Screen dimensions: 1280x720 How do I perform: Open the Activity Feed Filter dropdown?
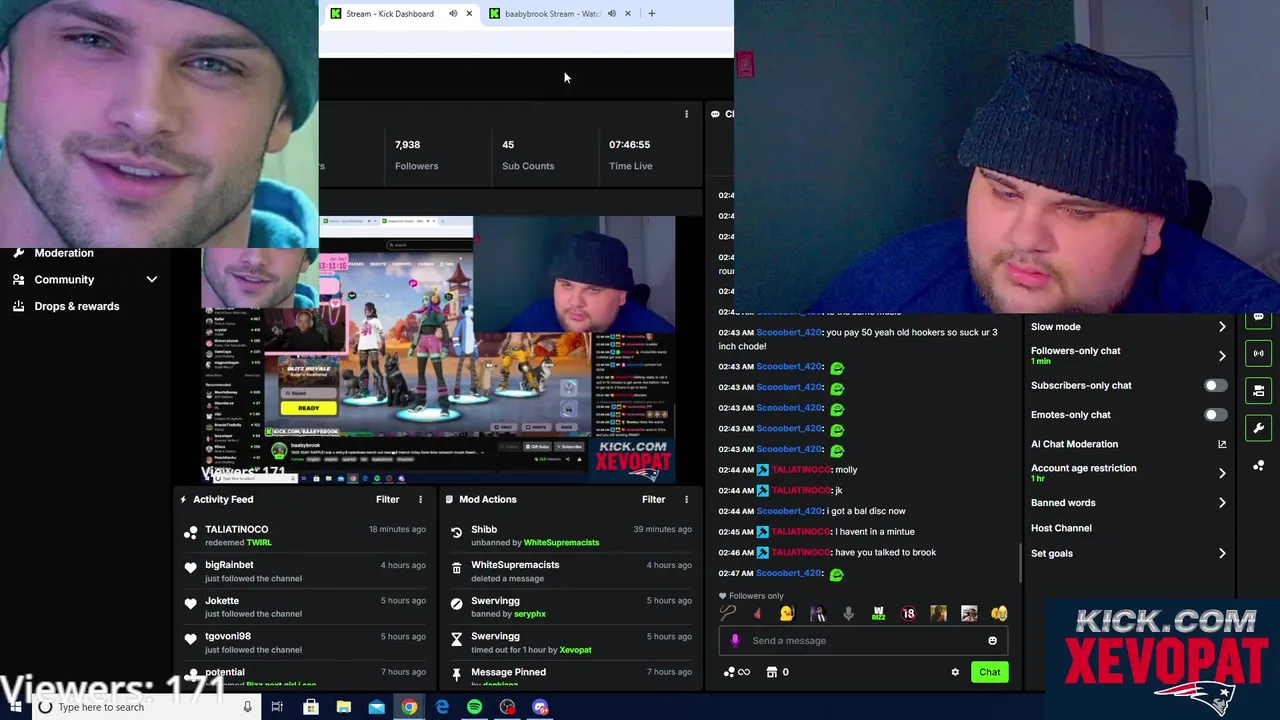pyautogui.click(x=387, y=499)
